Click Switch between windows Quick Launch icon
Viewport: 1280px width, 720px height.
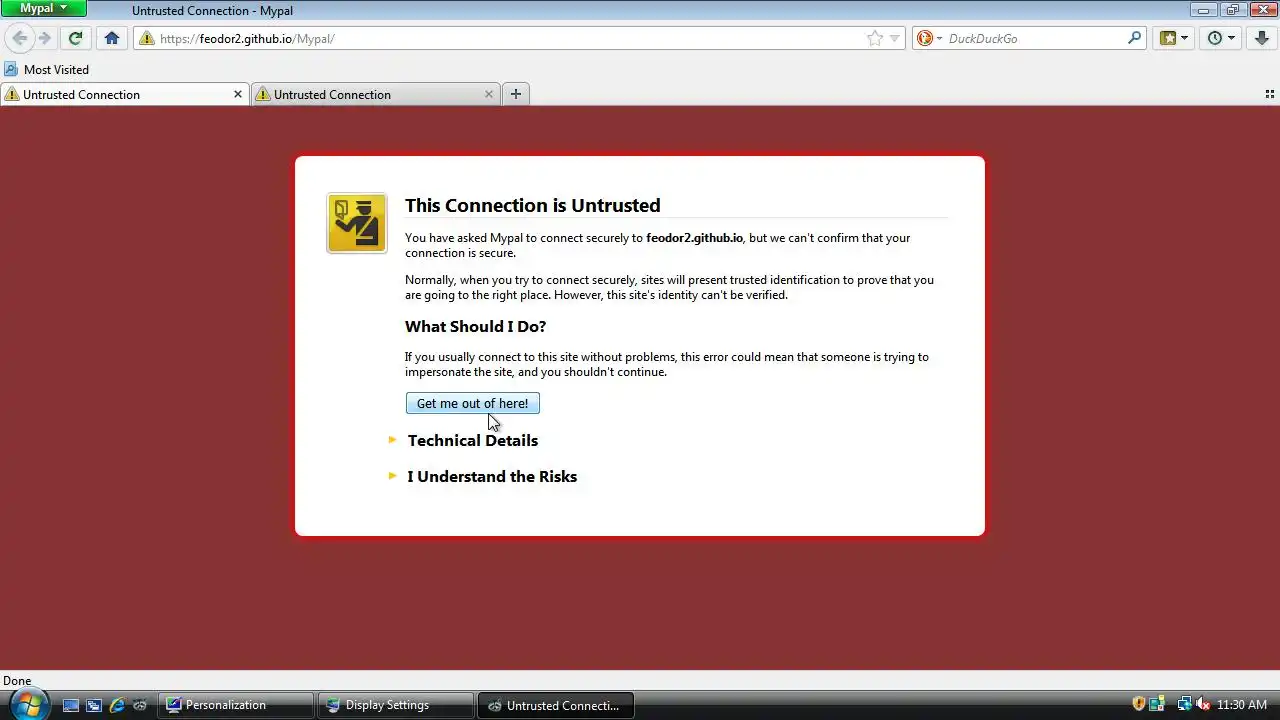94,705
